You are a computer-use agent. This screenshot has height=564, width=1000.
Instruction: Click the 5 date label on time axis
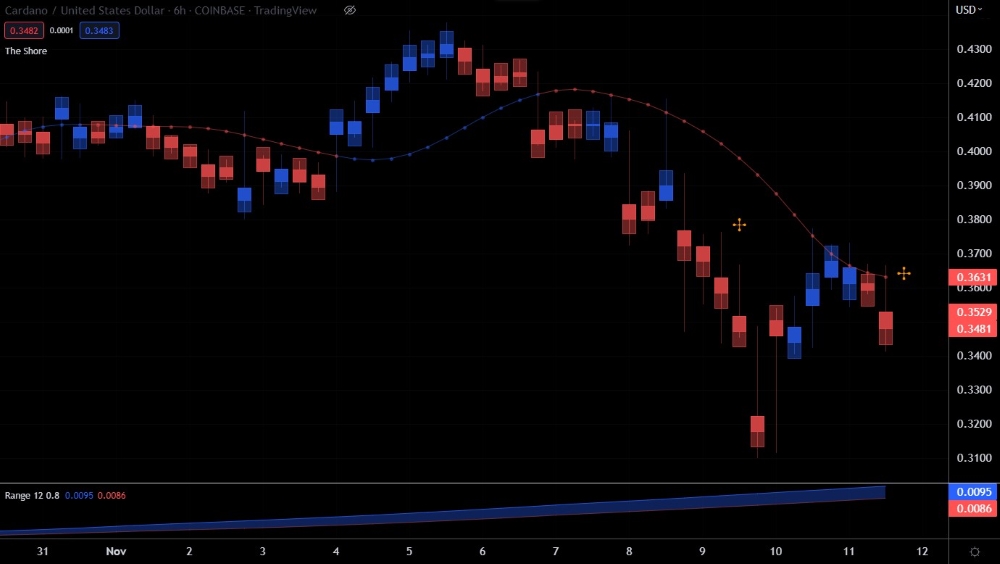click(409, 551)
